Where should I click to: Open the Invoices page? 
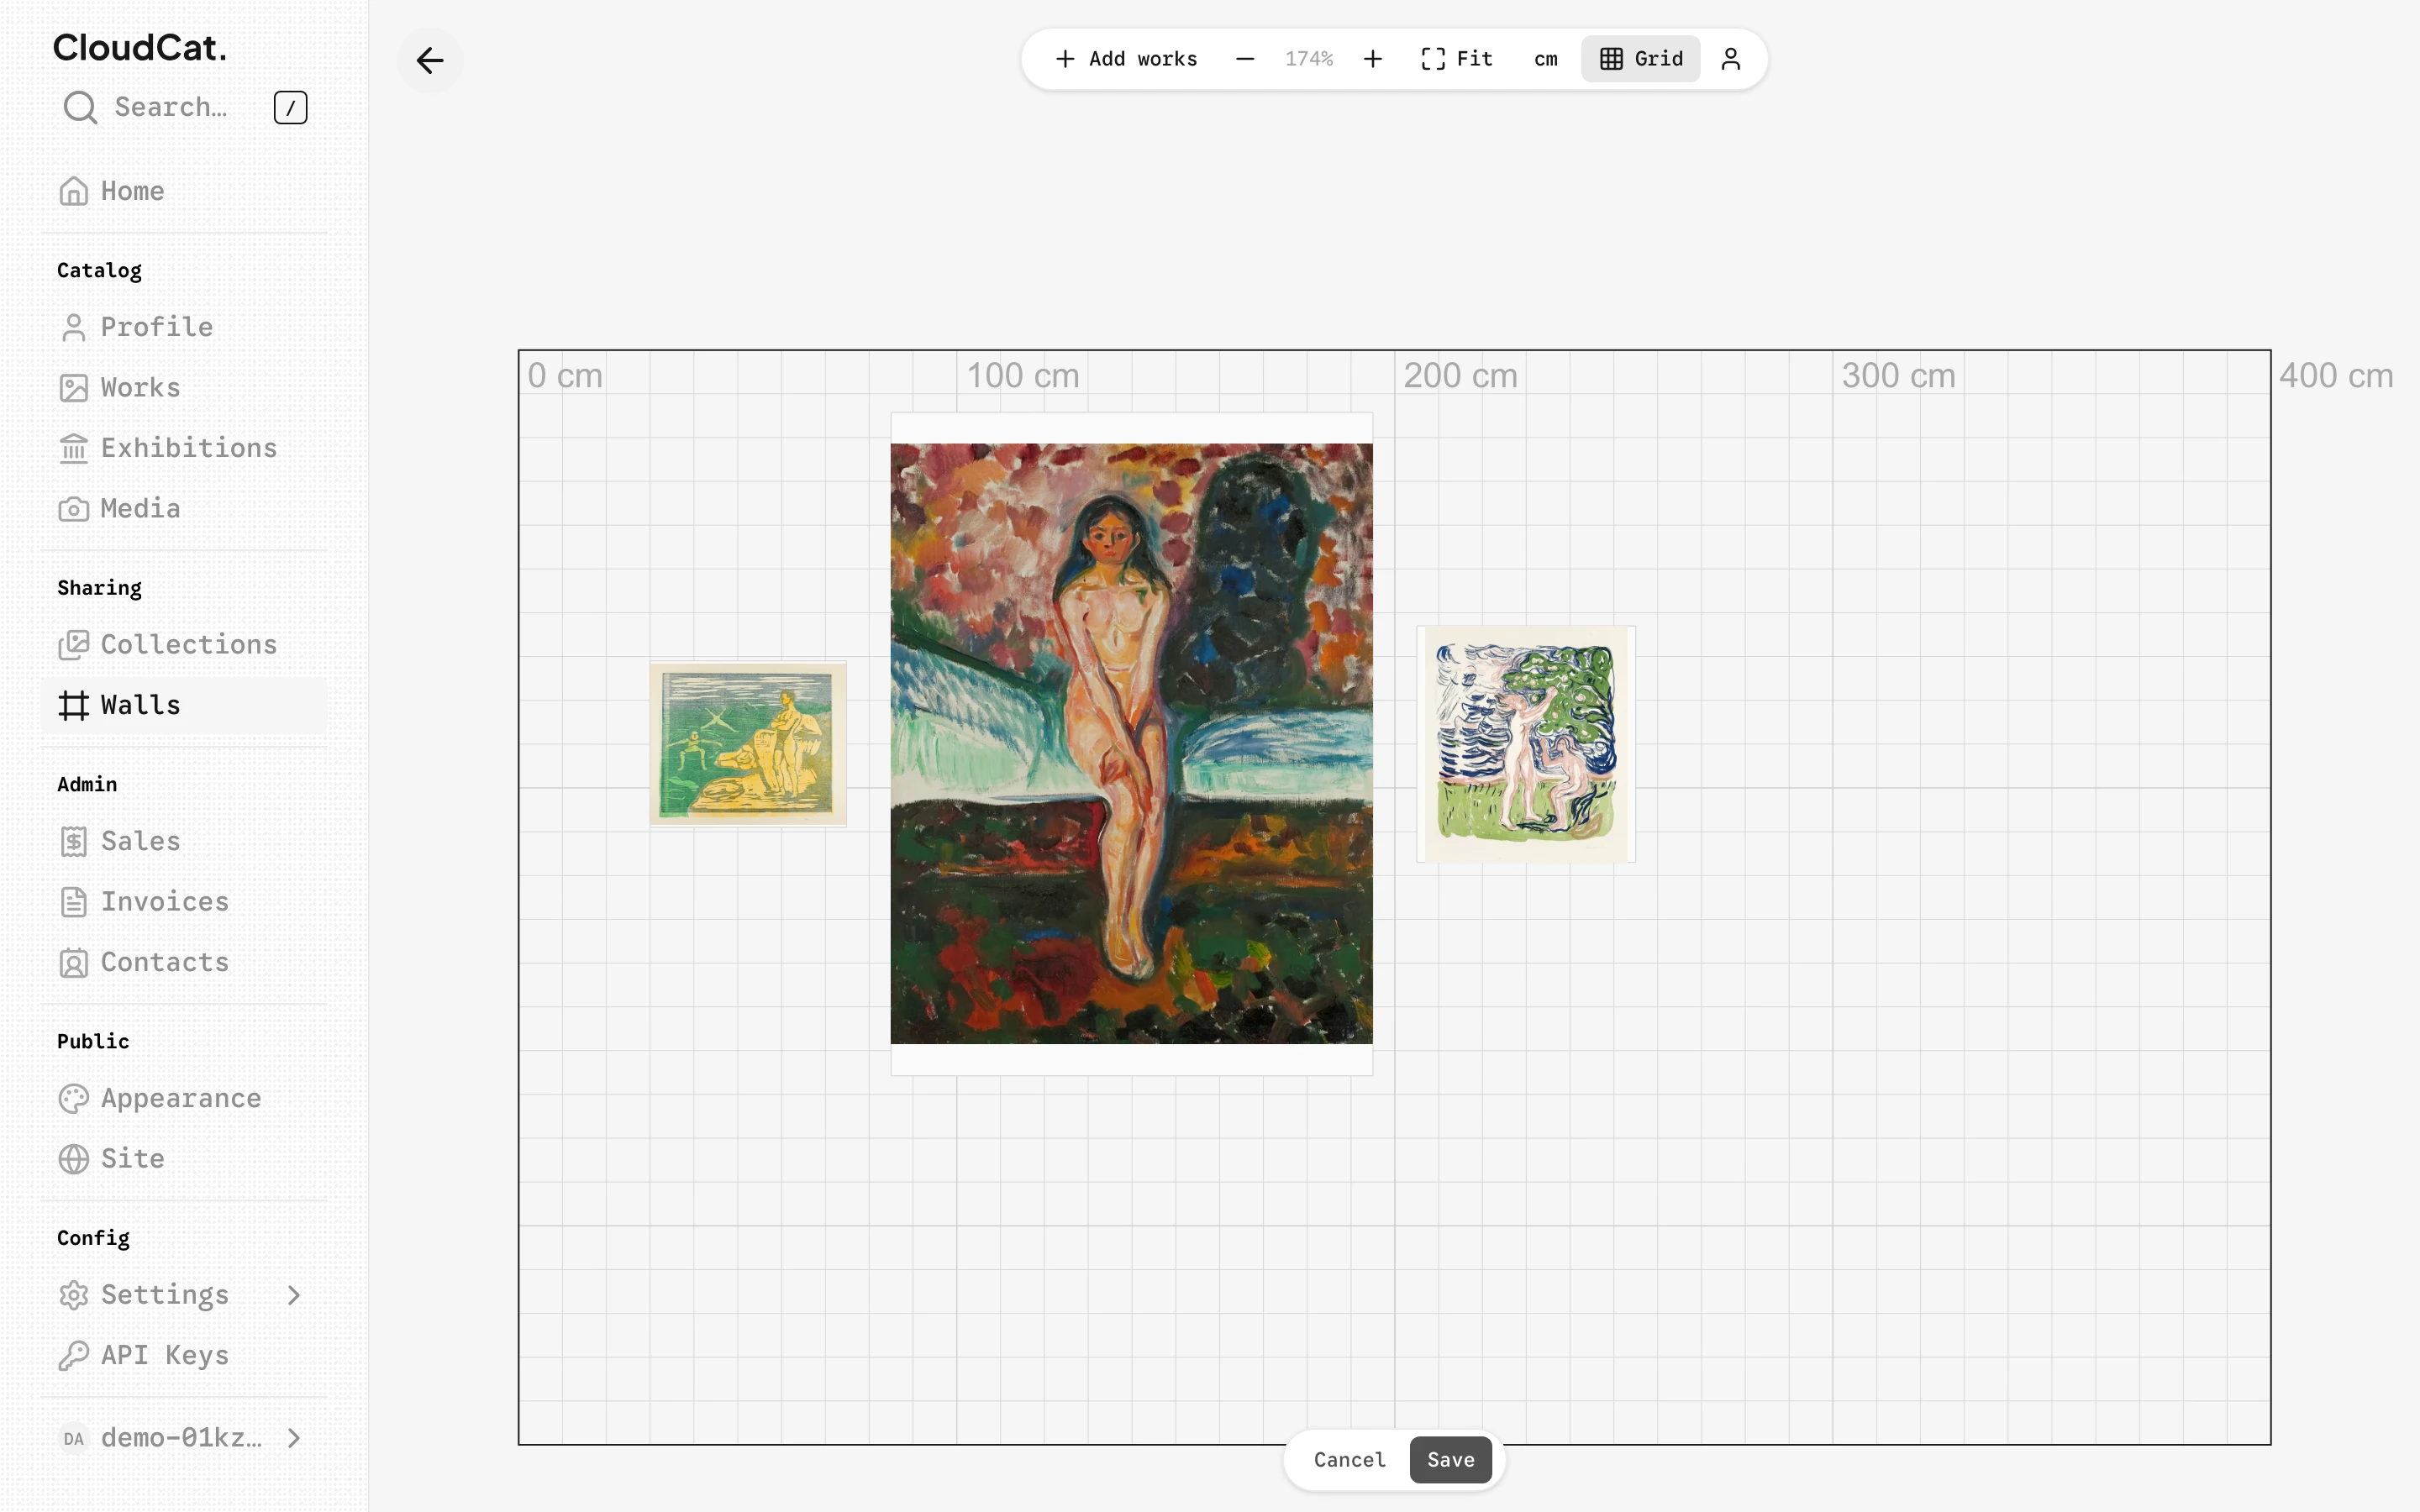(x=184, y=902)
